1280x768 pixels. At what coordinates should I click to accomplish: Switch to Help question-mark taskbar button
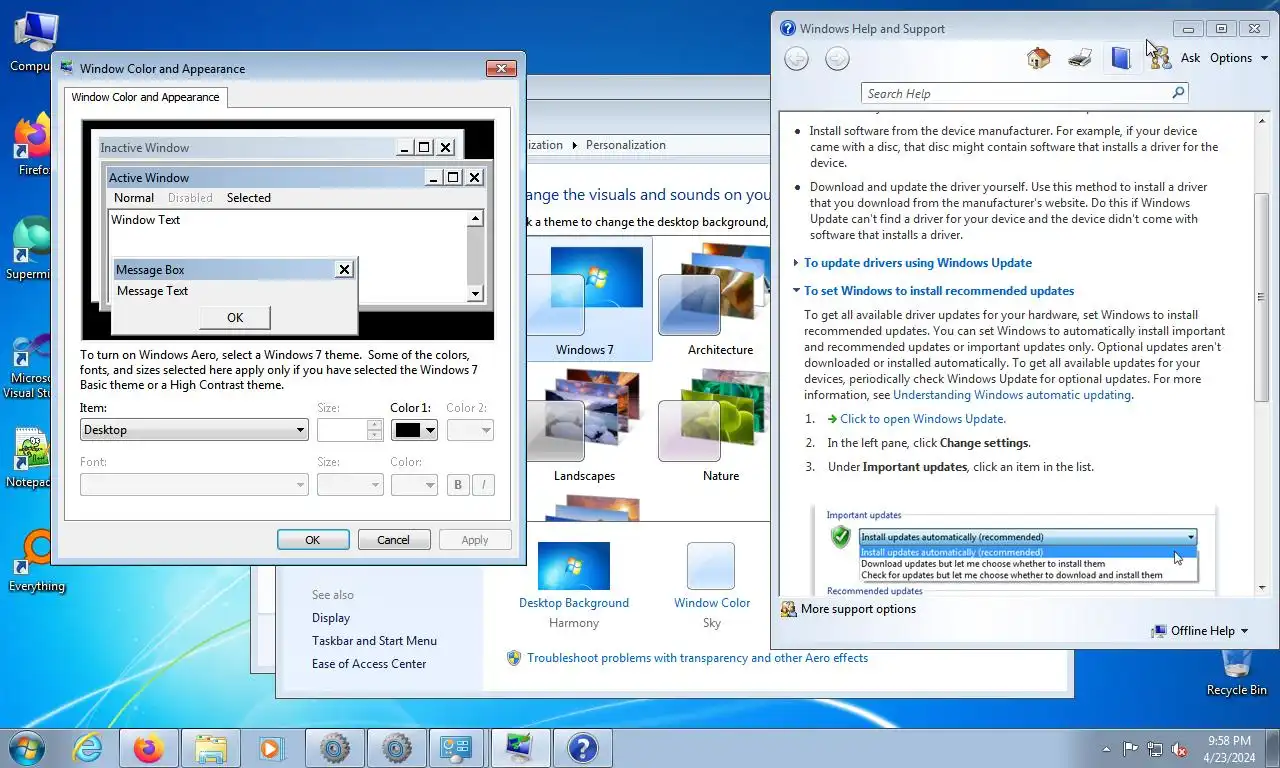click(x=582, y=748)
